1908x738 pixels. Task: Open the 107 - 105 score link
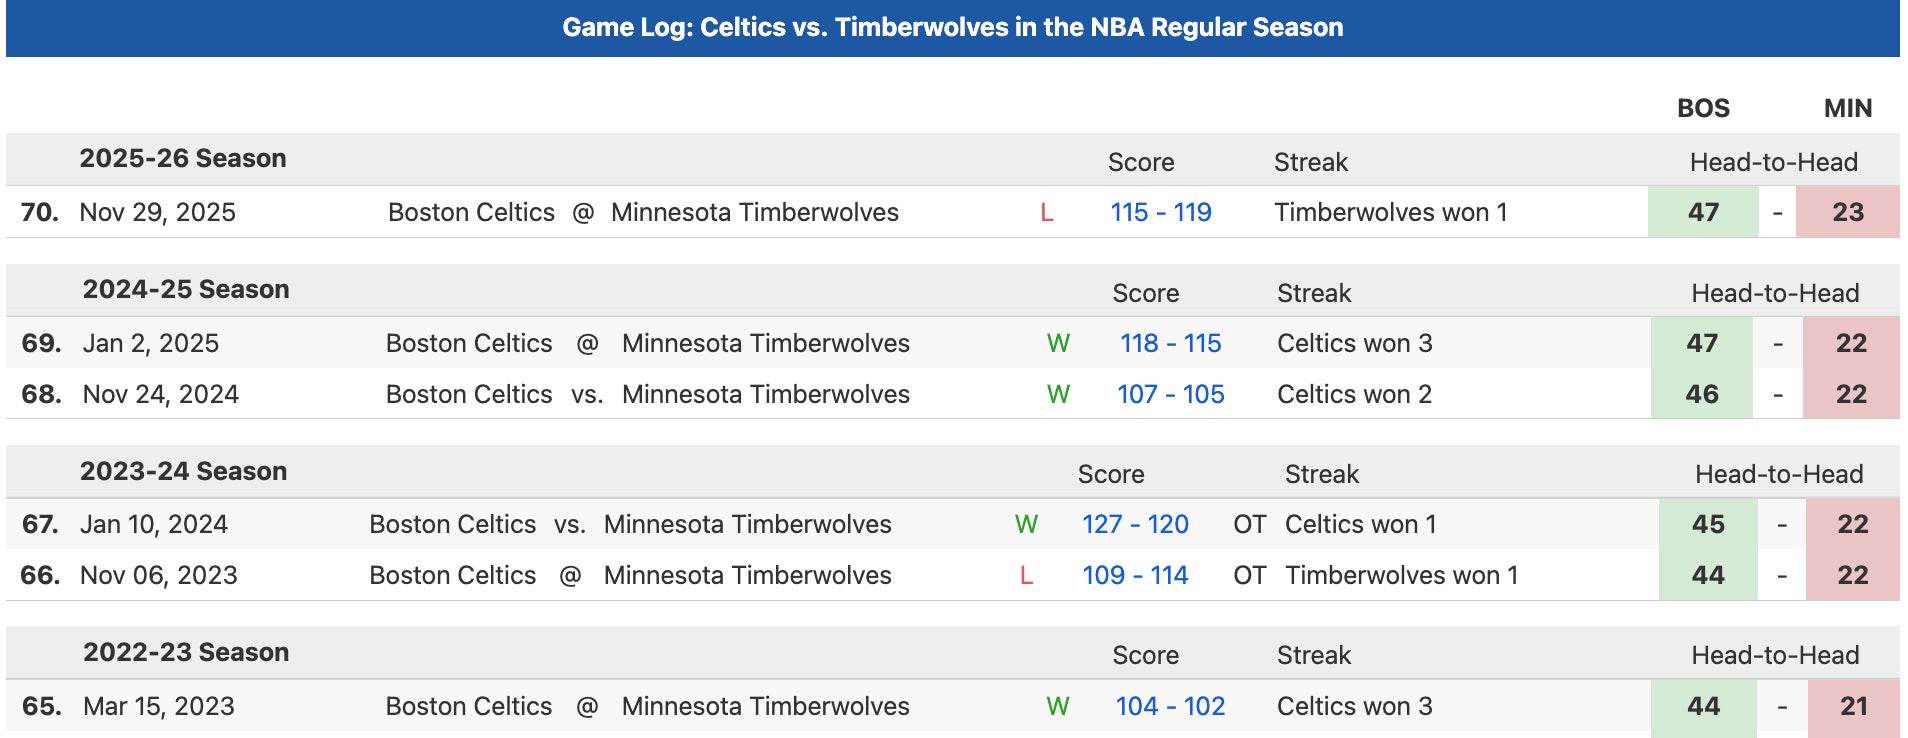click(1170, 394)
